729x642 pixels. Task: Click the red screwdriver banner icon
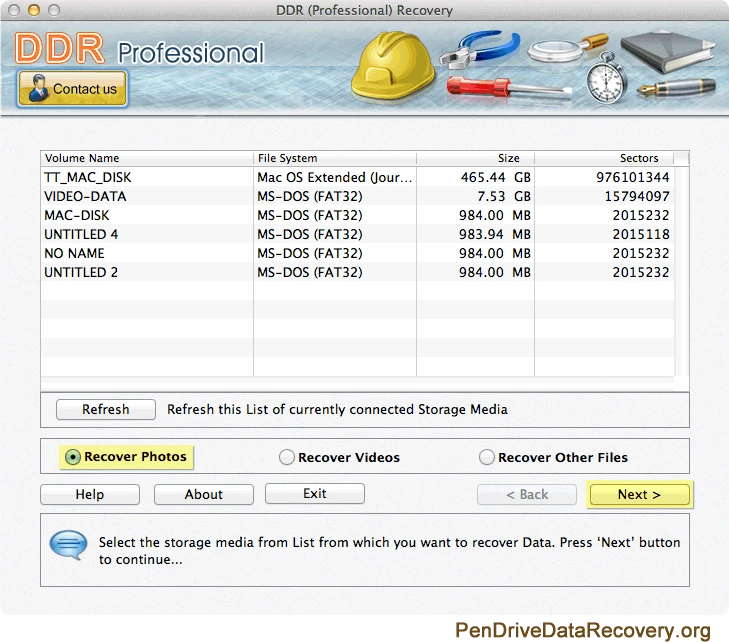pyautogui.click(x=509, y=87)
